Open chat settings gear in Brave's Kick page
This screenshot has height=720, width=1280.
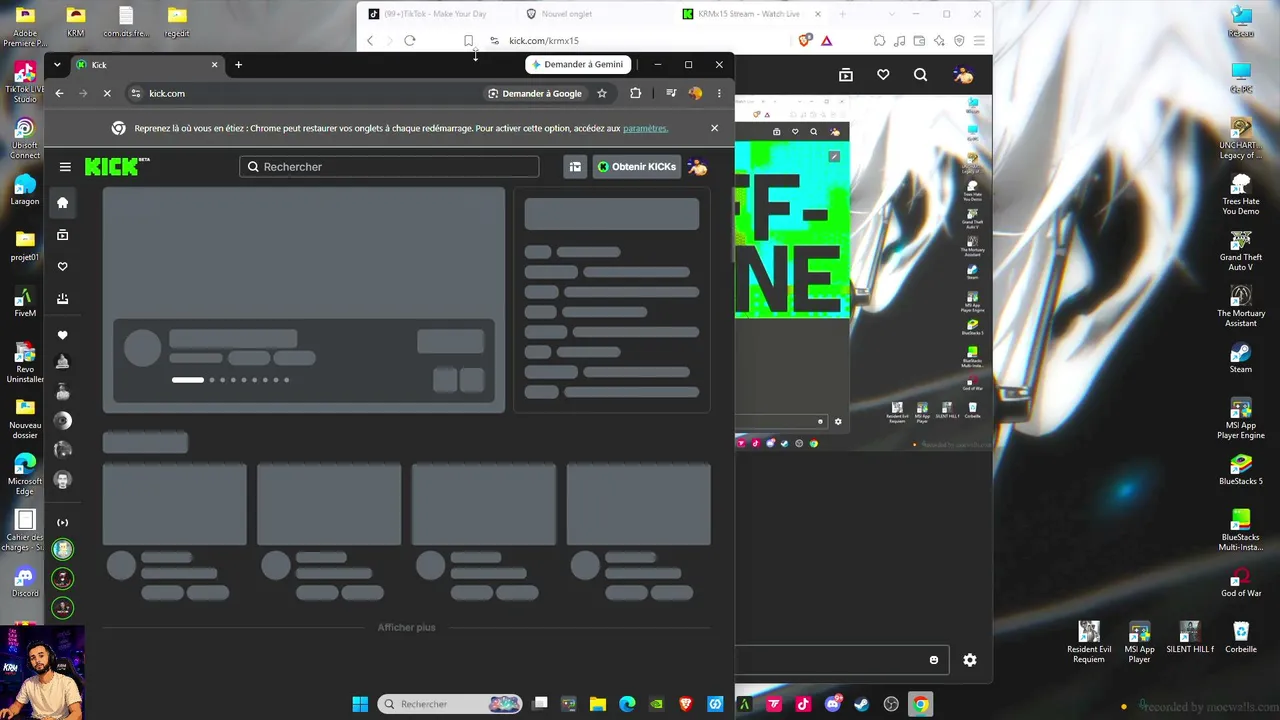pyautogui.click(x=970, y=660)
